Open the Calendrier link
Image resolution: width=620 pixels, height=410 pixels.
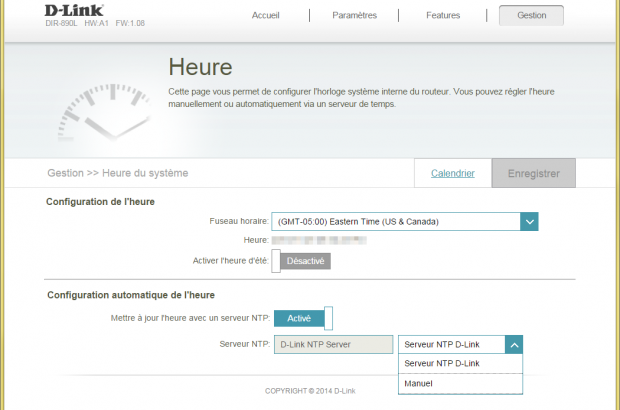452,173
